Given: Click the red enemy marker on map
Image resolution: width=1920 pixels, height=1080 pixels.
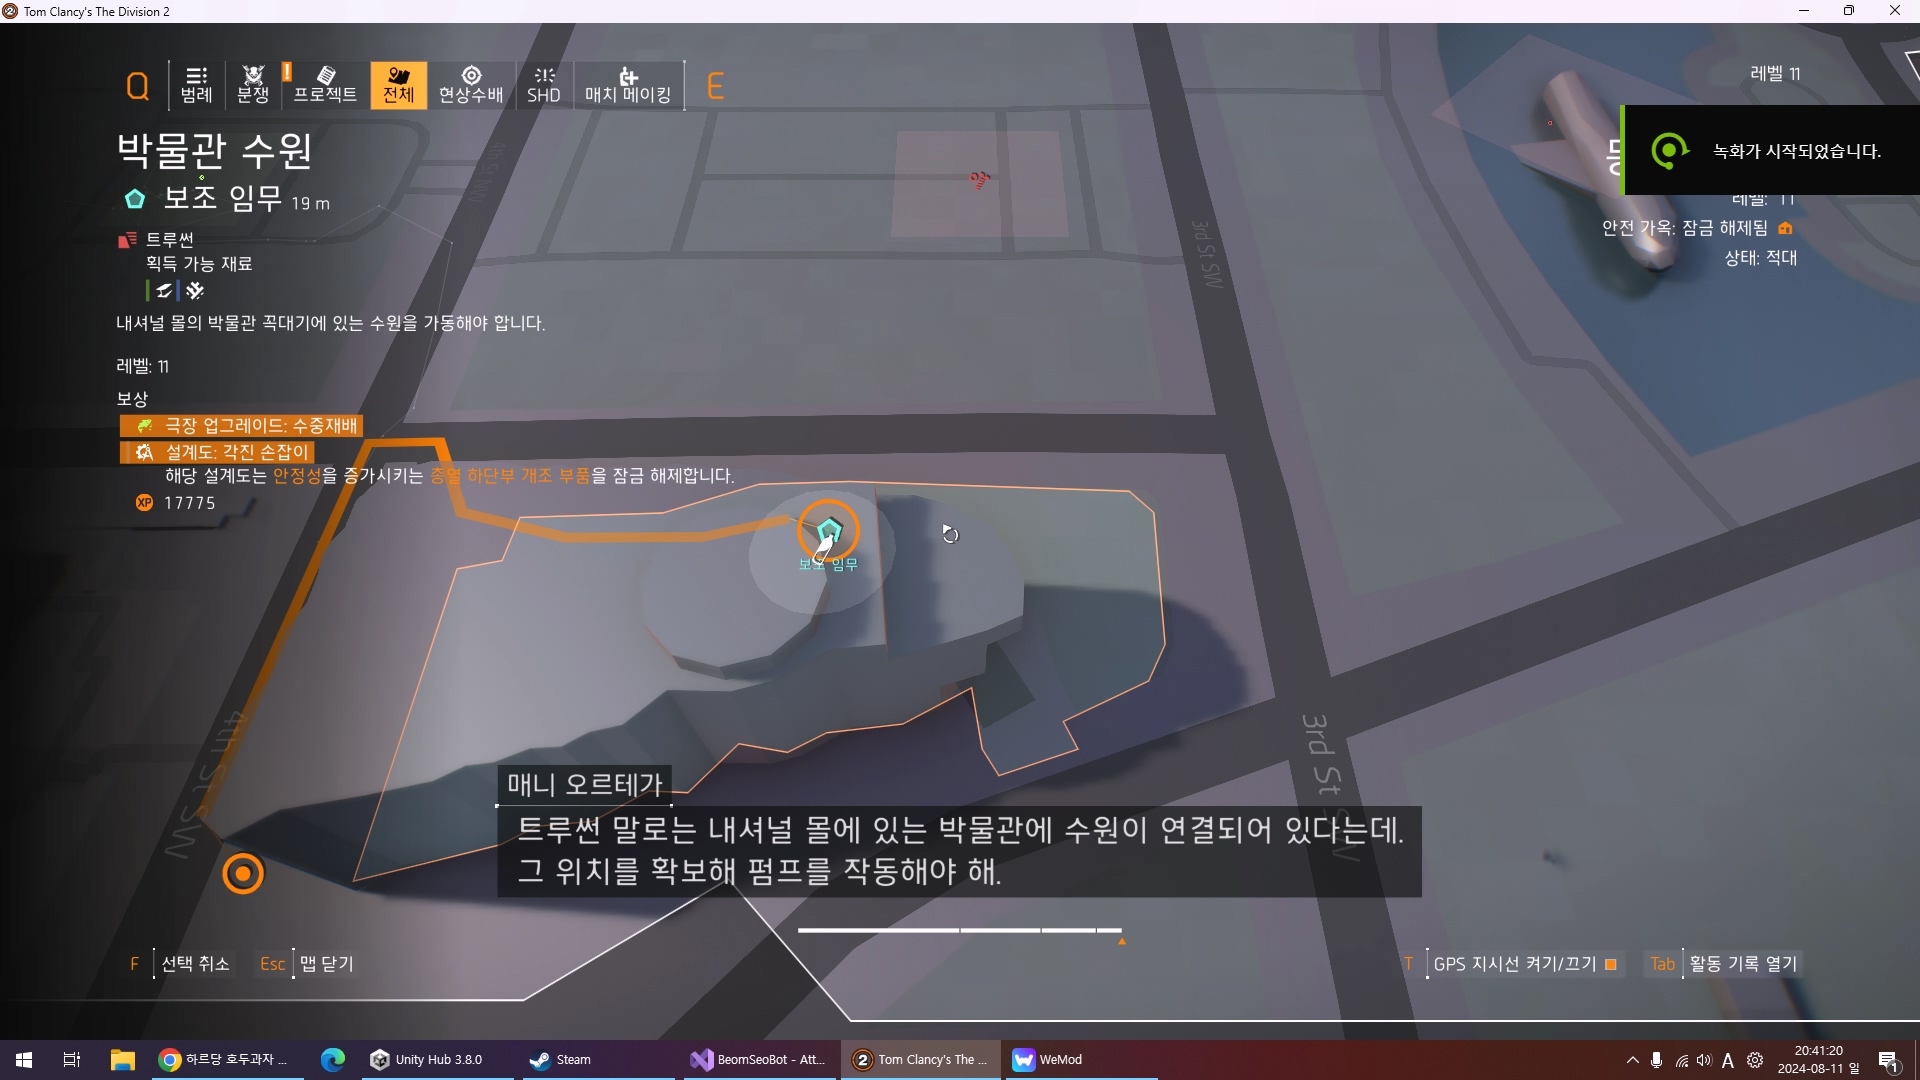Looking at the screenshot, I should (979, 180).
